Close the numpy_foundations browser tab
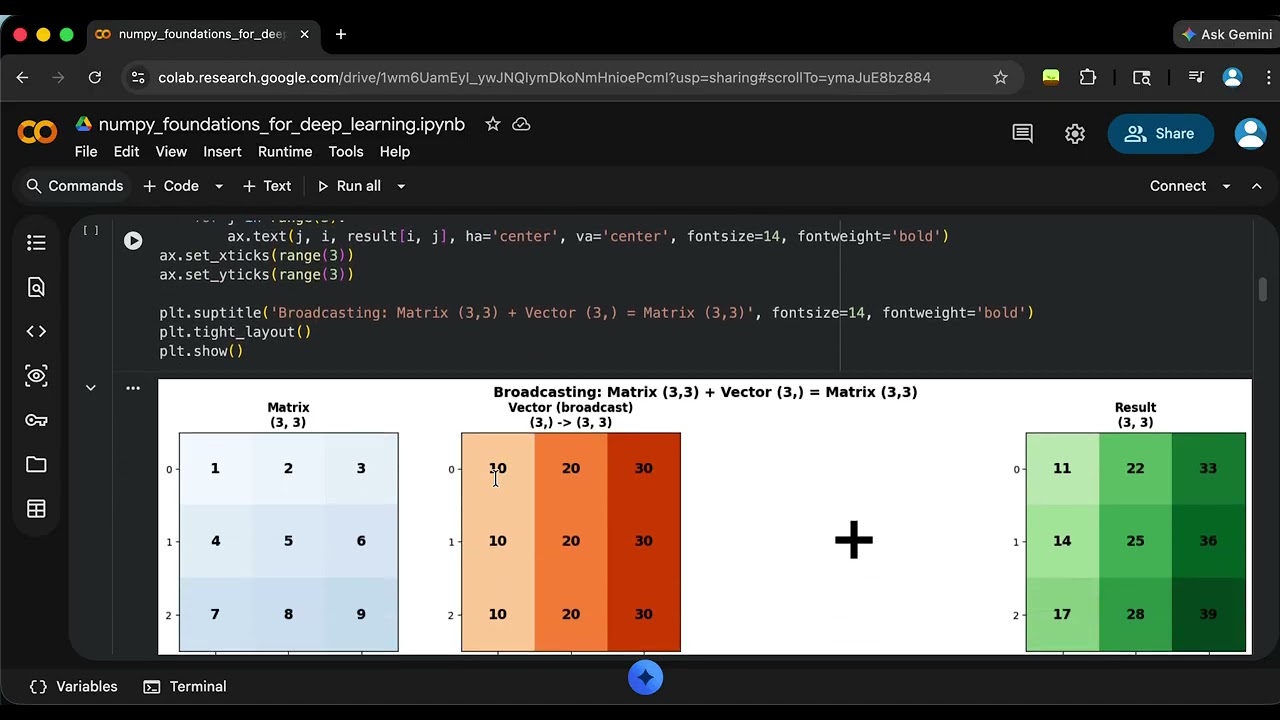The height and width of the screenshot is (720, 1280). pyautogui.click(x=304, y=34)
